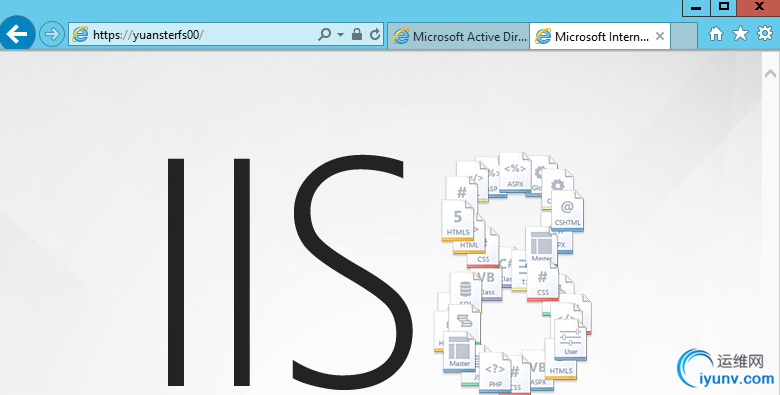Click the scrollbar up arrow
780x395 pixels.
click(770, 74)
